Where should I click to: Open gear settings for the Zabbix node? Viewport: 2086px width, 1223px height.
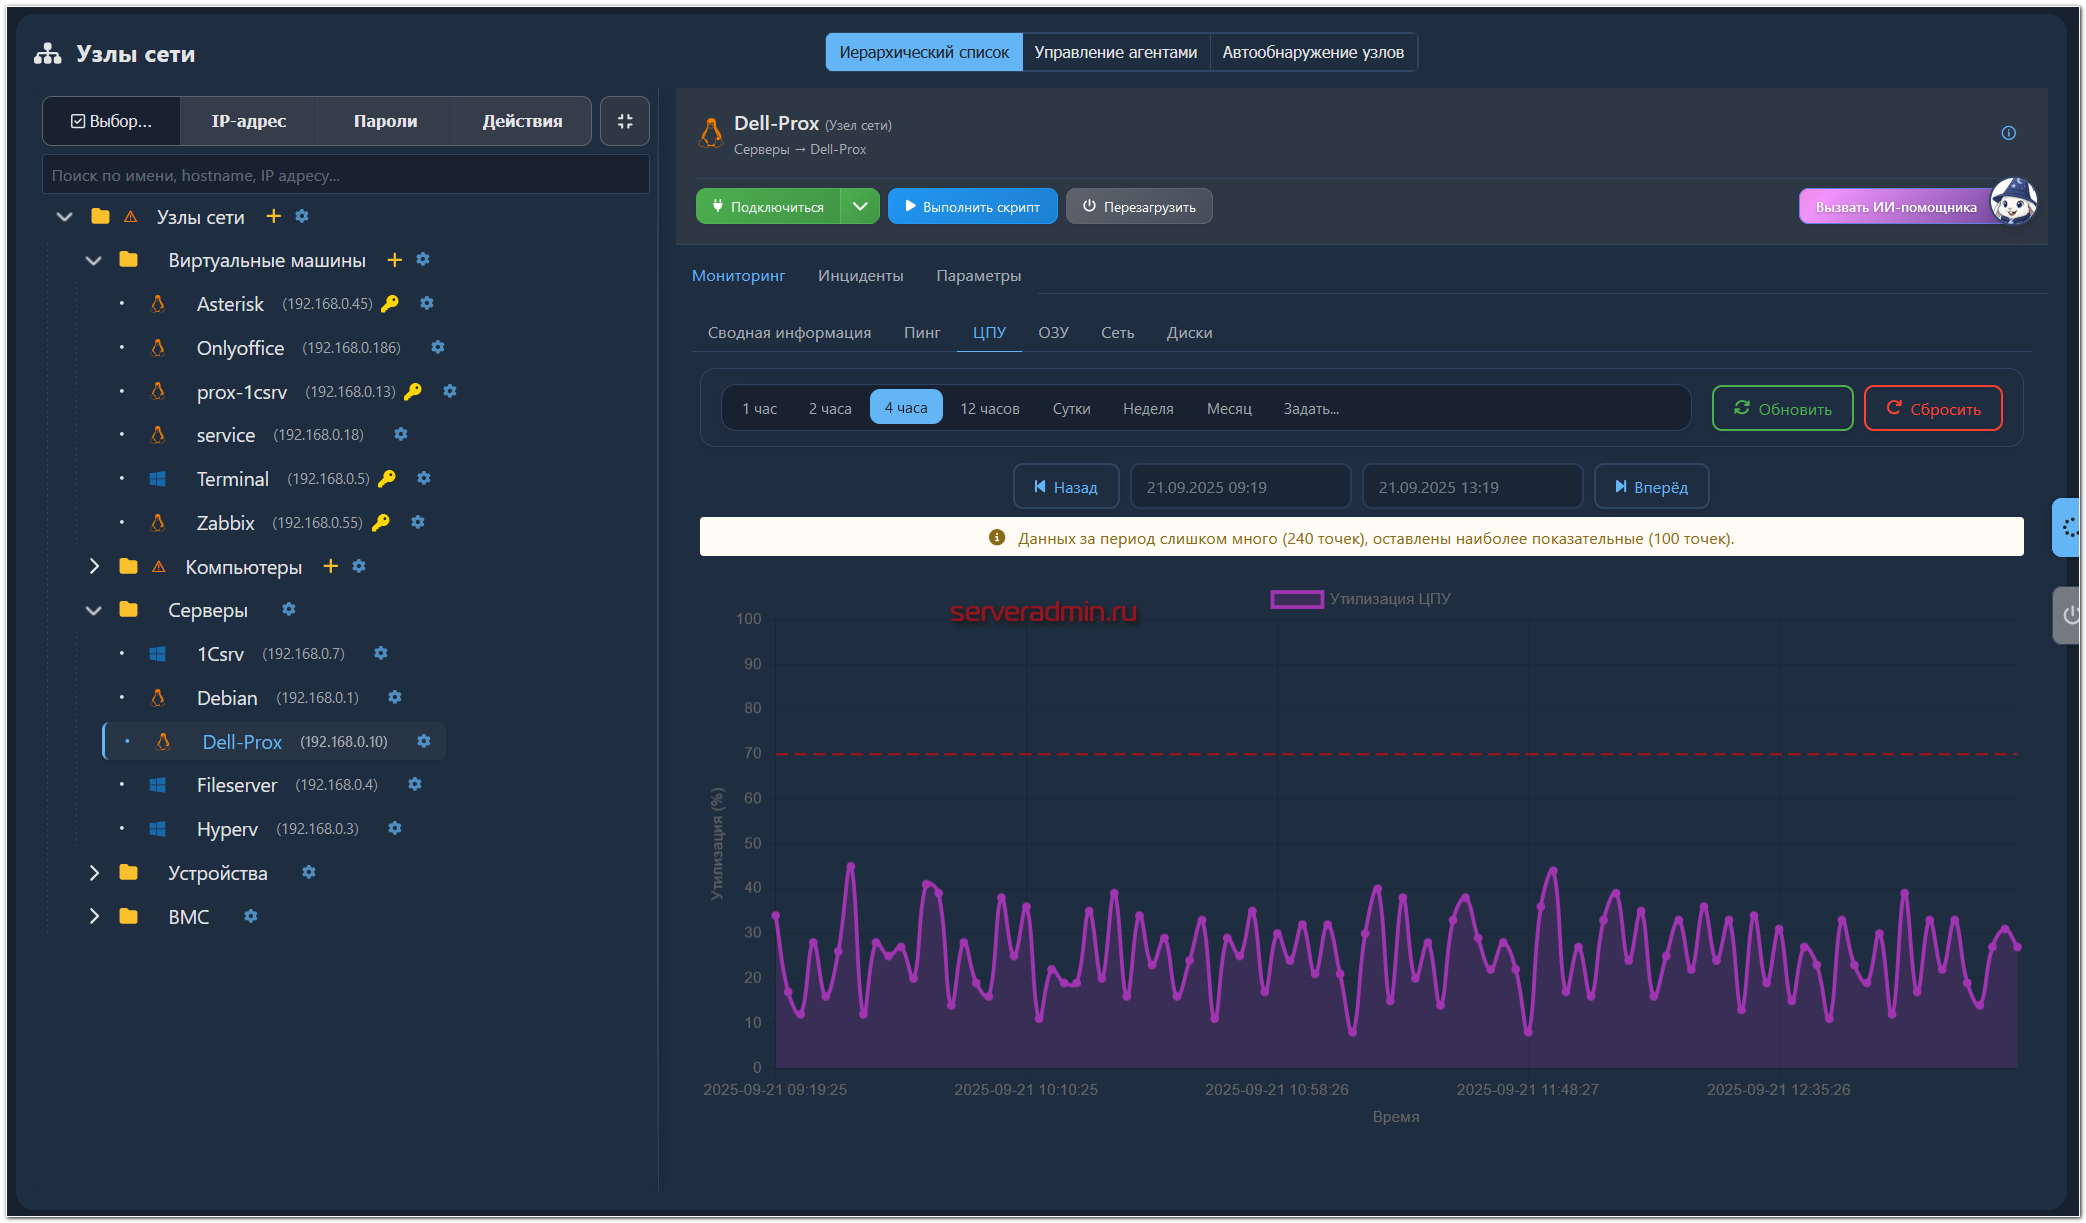[x=418, y=522]
